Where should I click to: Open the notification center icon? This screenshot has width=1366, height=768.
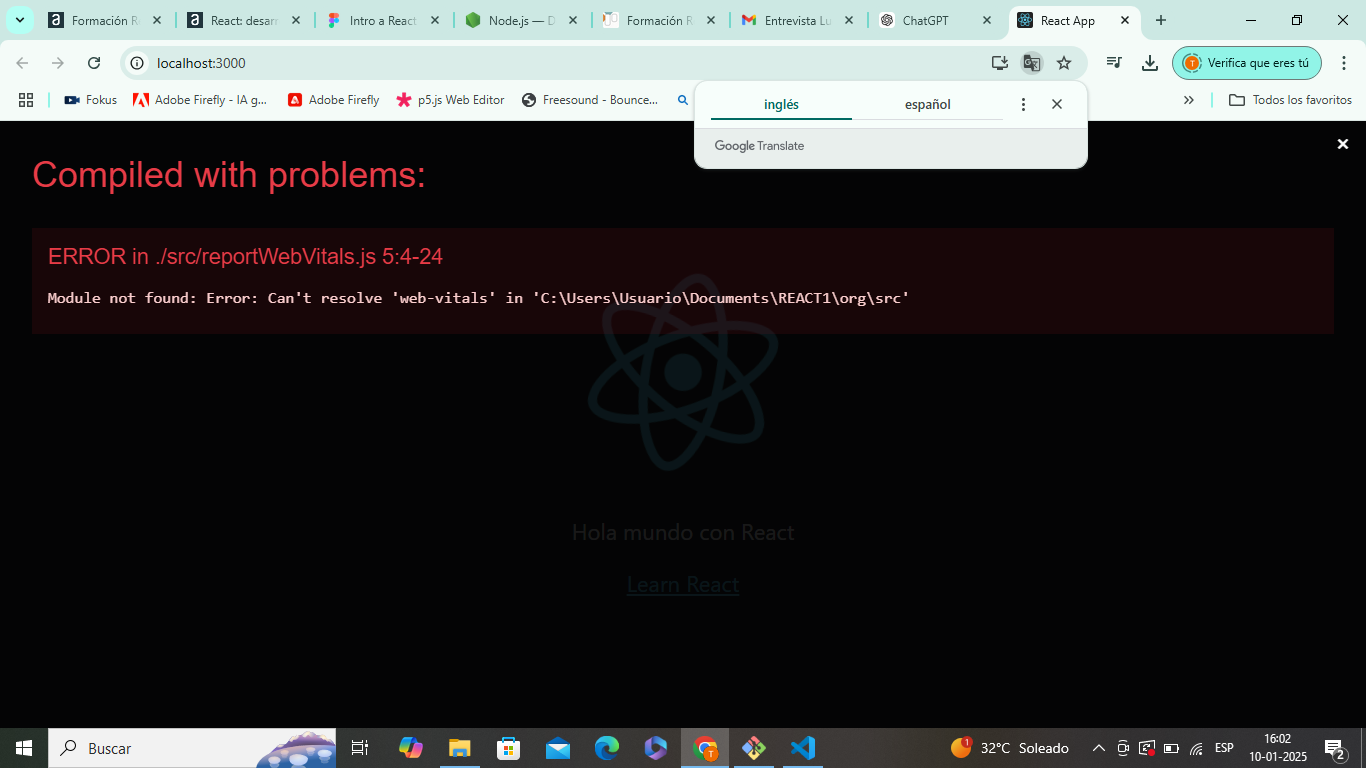(x=1335, y=748)
